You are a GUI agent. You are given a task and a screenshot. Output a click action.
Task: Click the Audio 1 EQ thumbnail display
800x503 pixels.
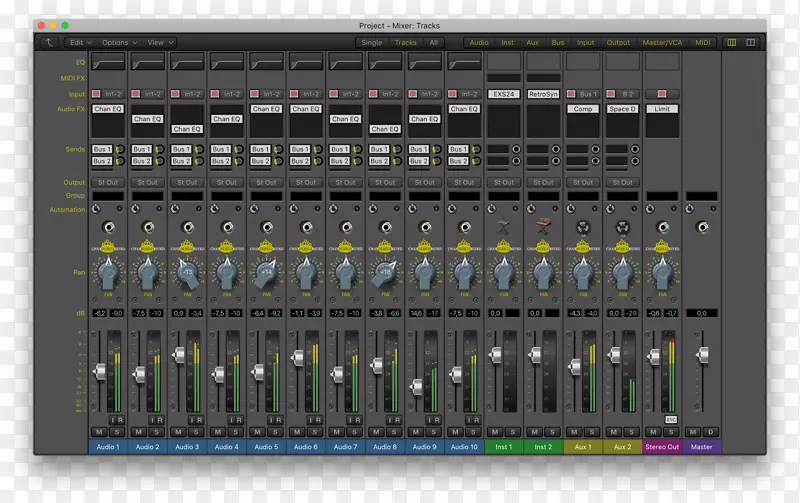[x=108, y=62]
